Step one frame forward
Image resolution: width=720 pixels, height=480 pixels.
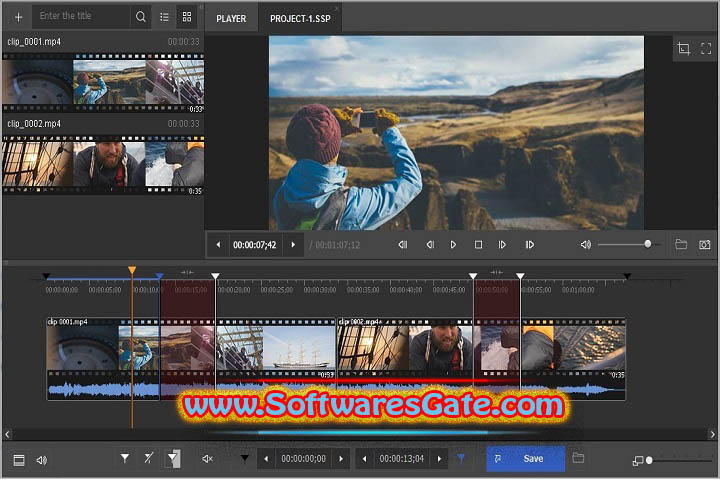[502, 245]
